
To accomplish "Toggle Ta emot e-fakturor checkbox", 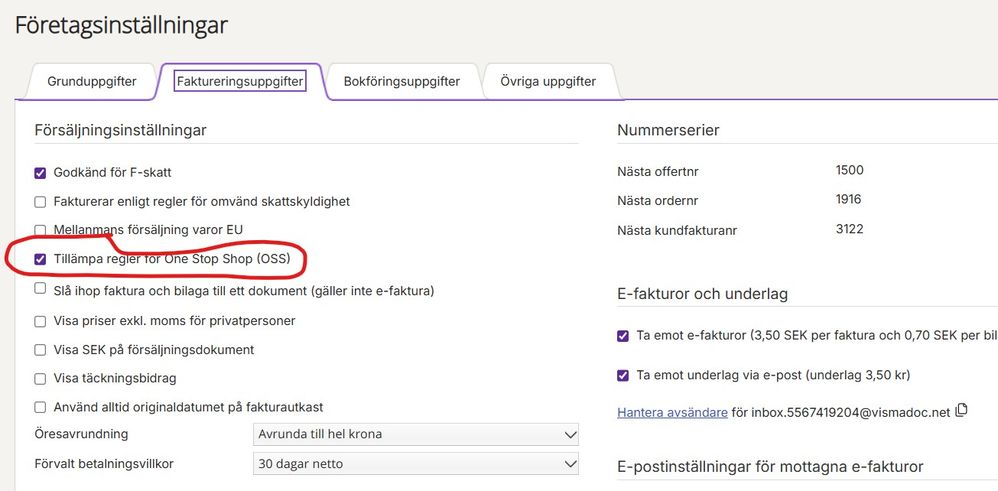I will click(x=622, y=336).
